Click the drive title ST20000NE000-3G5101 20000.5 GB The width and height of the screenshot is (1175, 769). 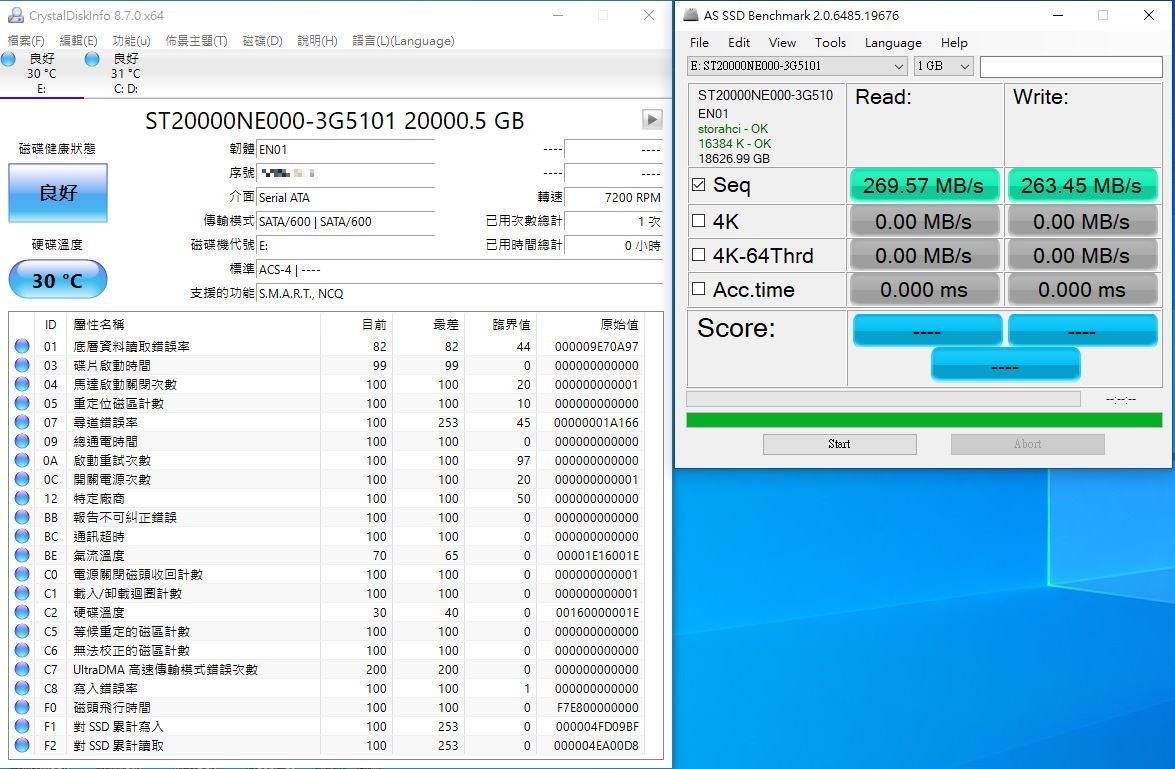pyautogui.click(x=334, y=121)
